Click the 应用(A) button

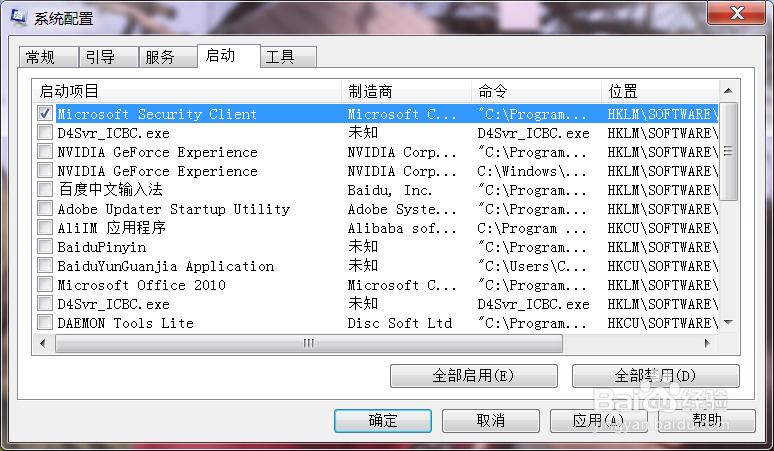(x=599, y=421)
